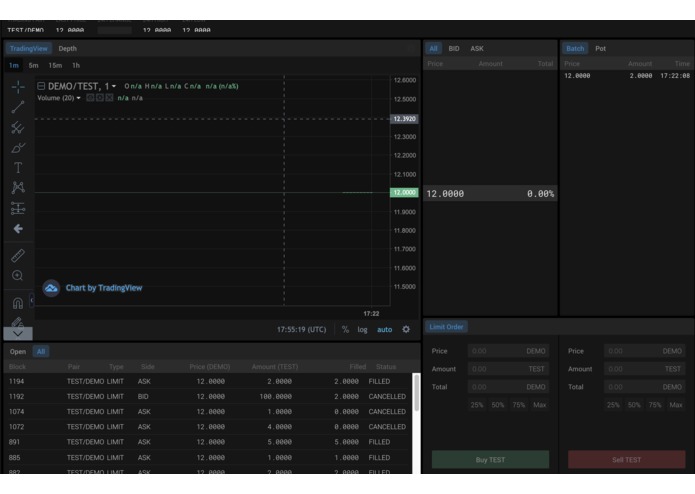Select the Limit Order tab

click(446, 327)
